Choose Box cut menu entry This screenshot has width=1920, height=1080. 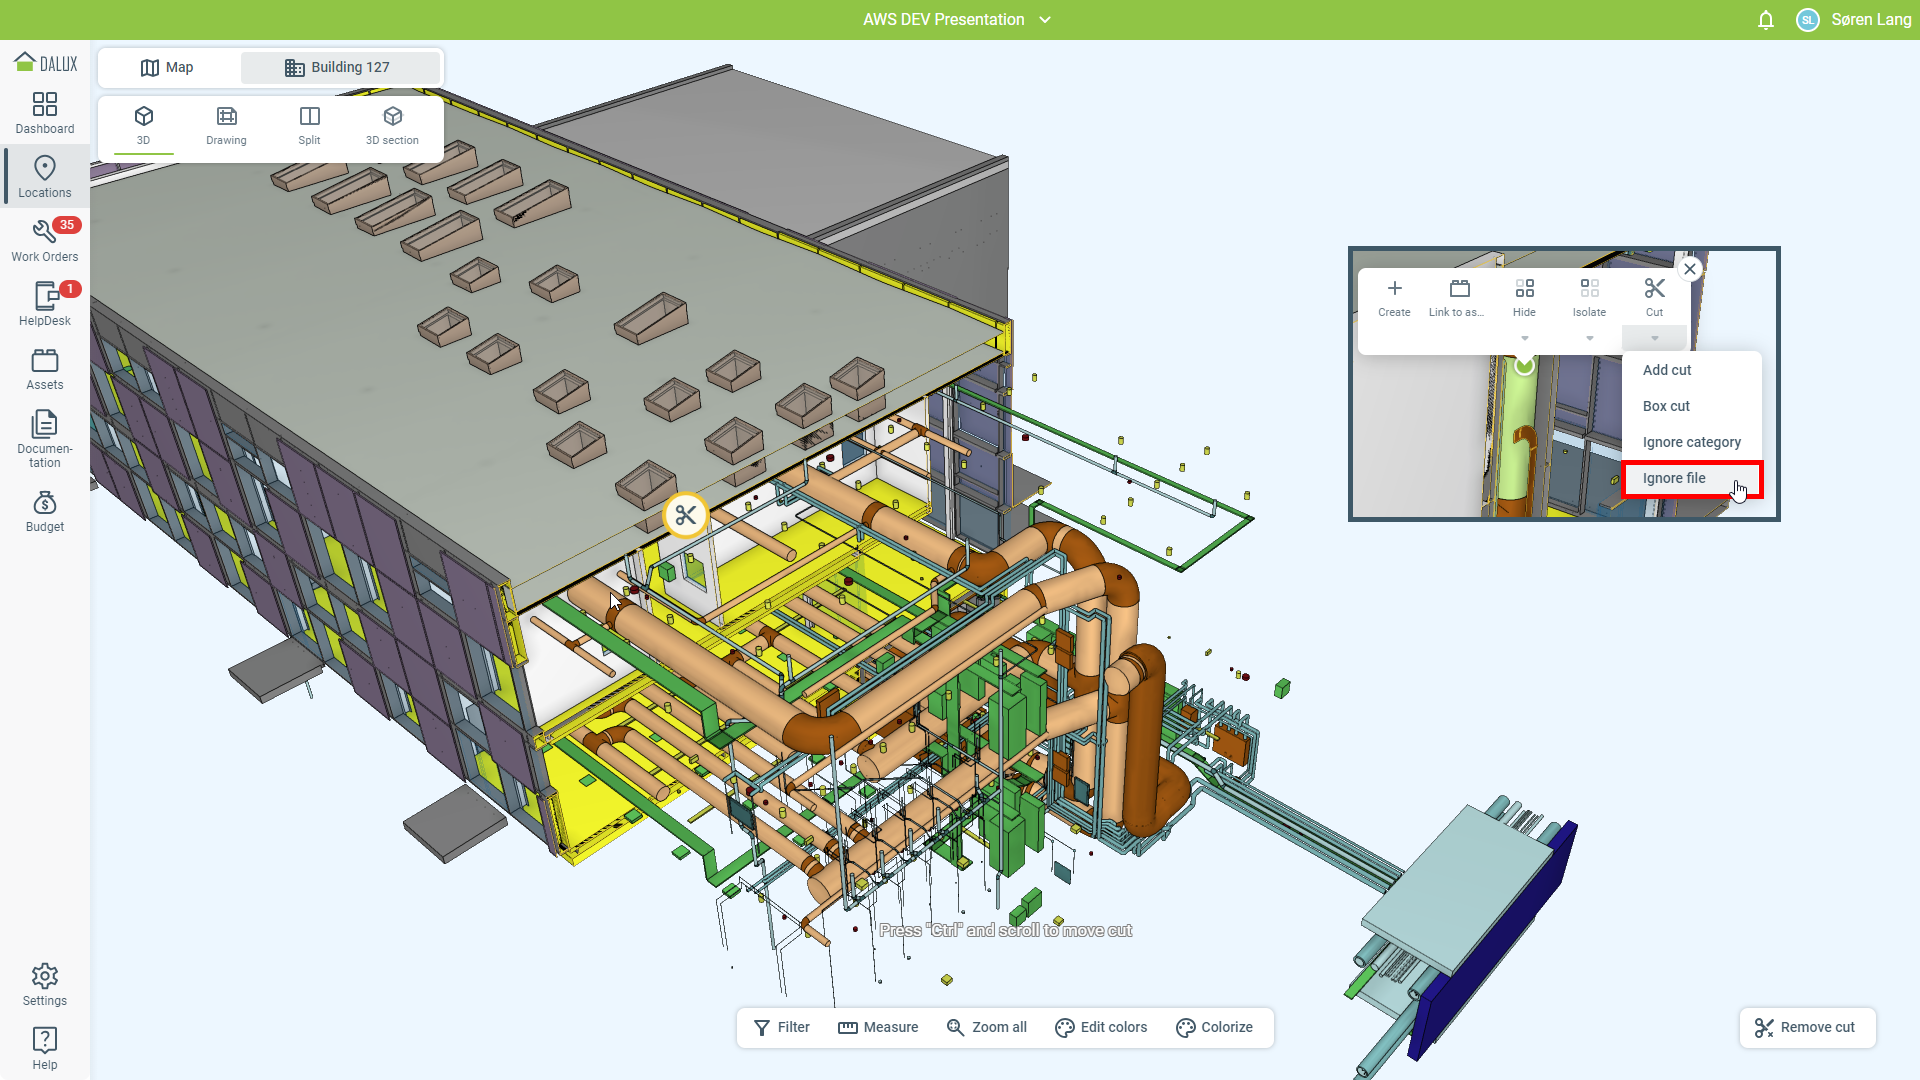pyautogui.click(x=1692, y=406)
